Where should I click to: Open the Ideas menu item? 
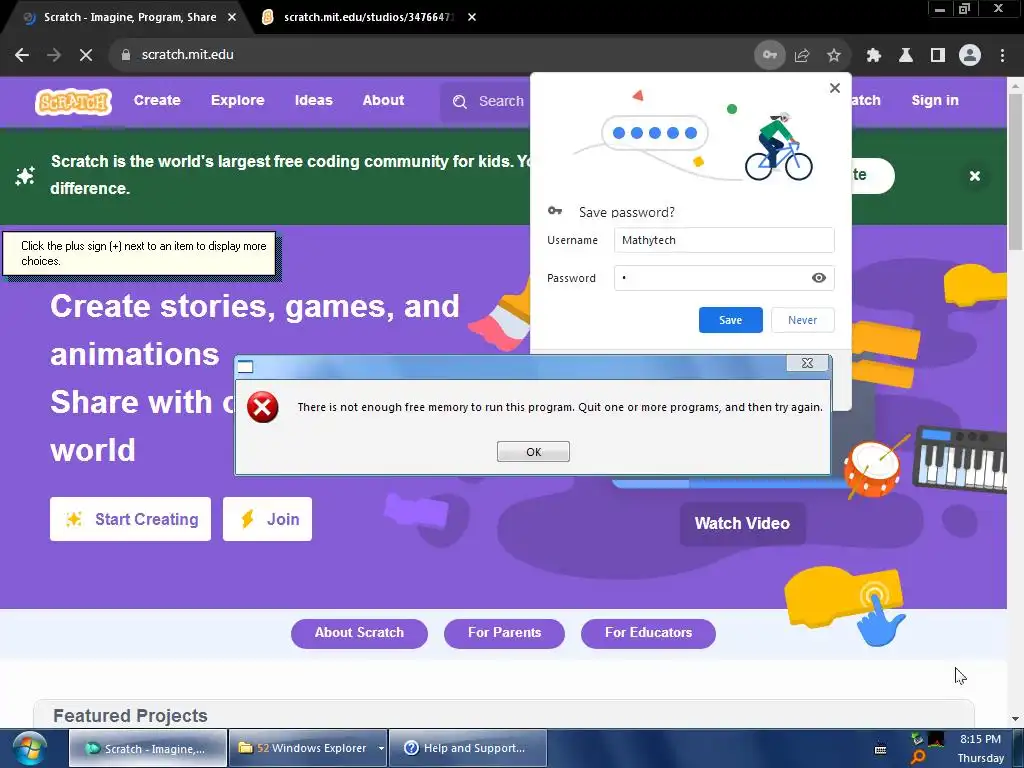coord(313,101)
